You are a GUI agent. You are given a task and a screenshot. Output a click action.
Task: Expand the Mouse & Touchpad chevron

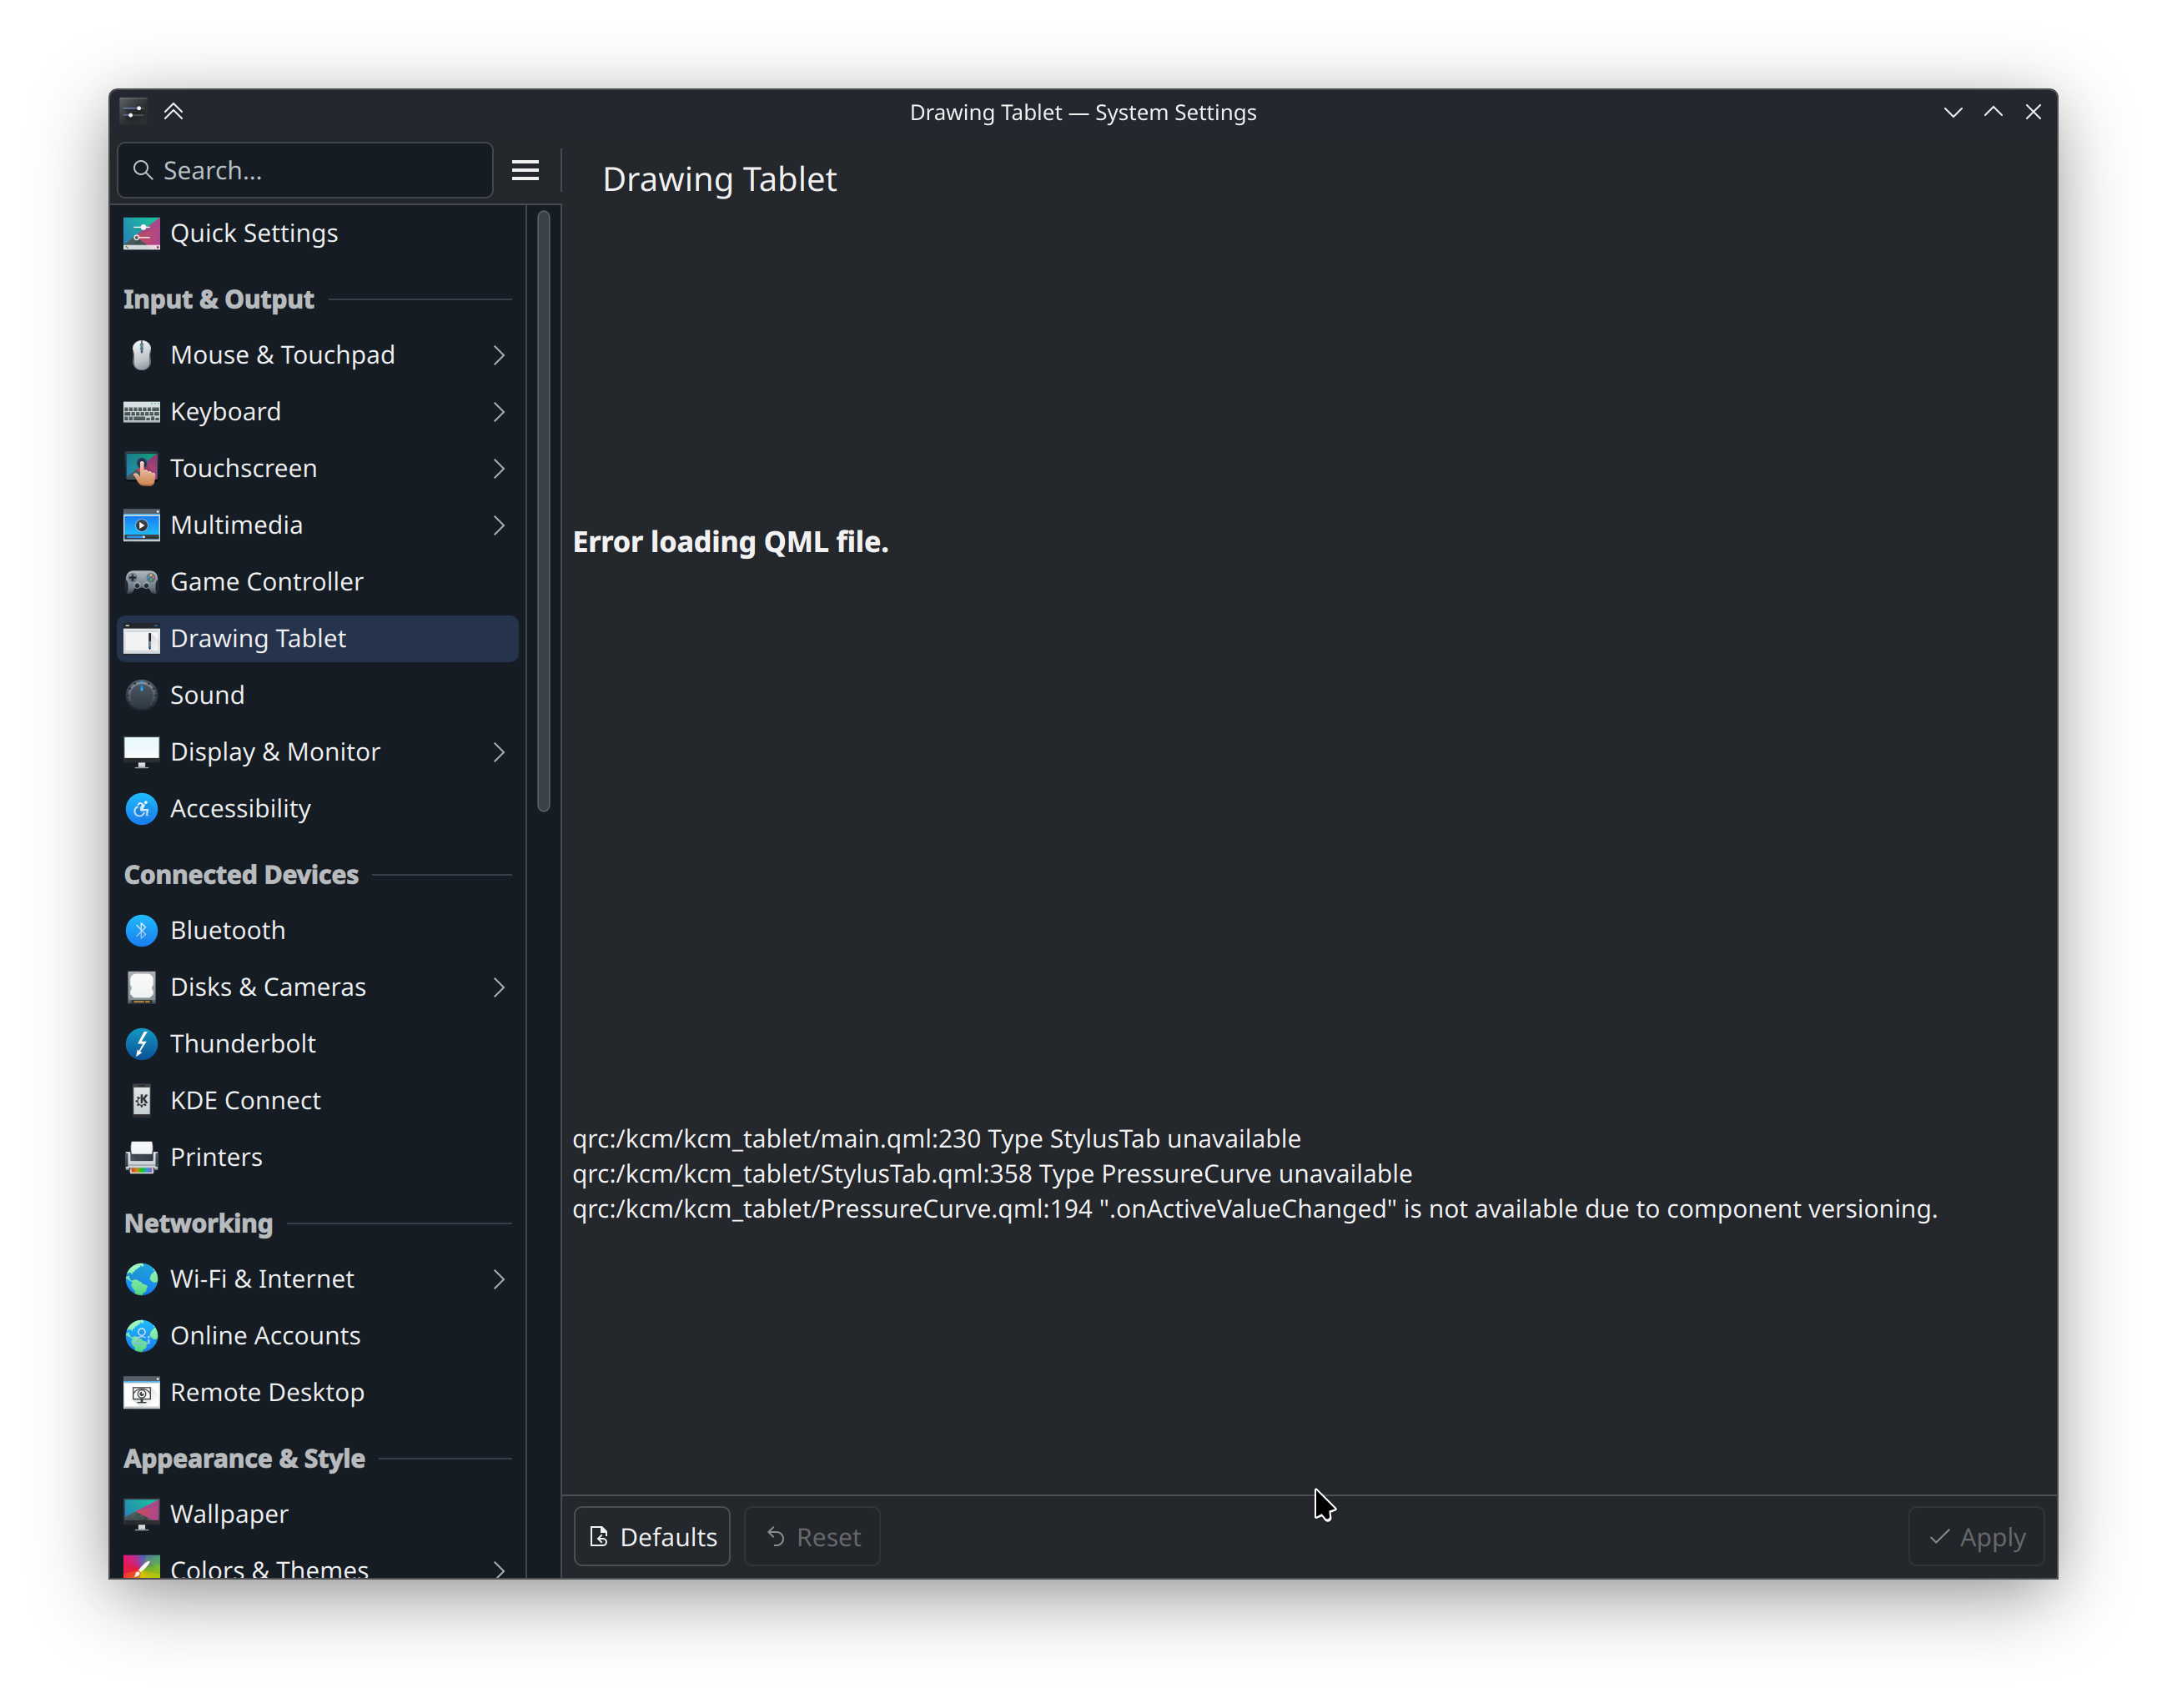pyautogui.click(x=498, y=355)
